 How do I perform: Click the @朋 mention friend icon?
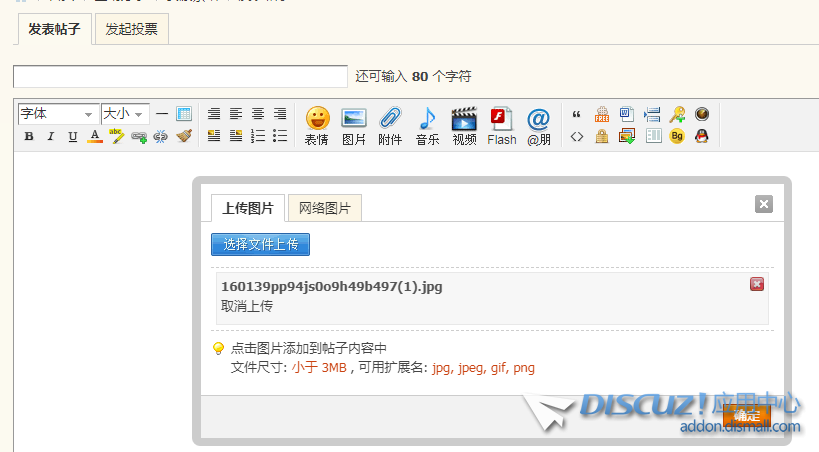(x=538, y=126)
